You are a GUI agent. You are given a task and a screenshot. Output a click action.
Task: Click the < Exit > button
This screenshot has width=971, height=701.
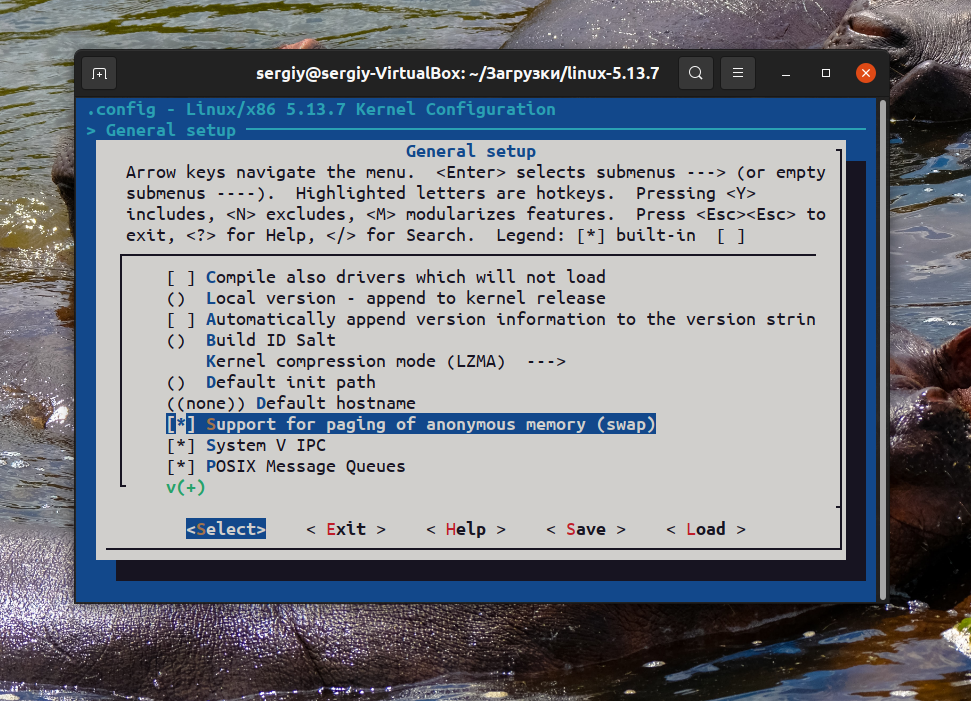[x=346, y=529]
